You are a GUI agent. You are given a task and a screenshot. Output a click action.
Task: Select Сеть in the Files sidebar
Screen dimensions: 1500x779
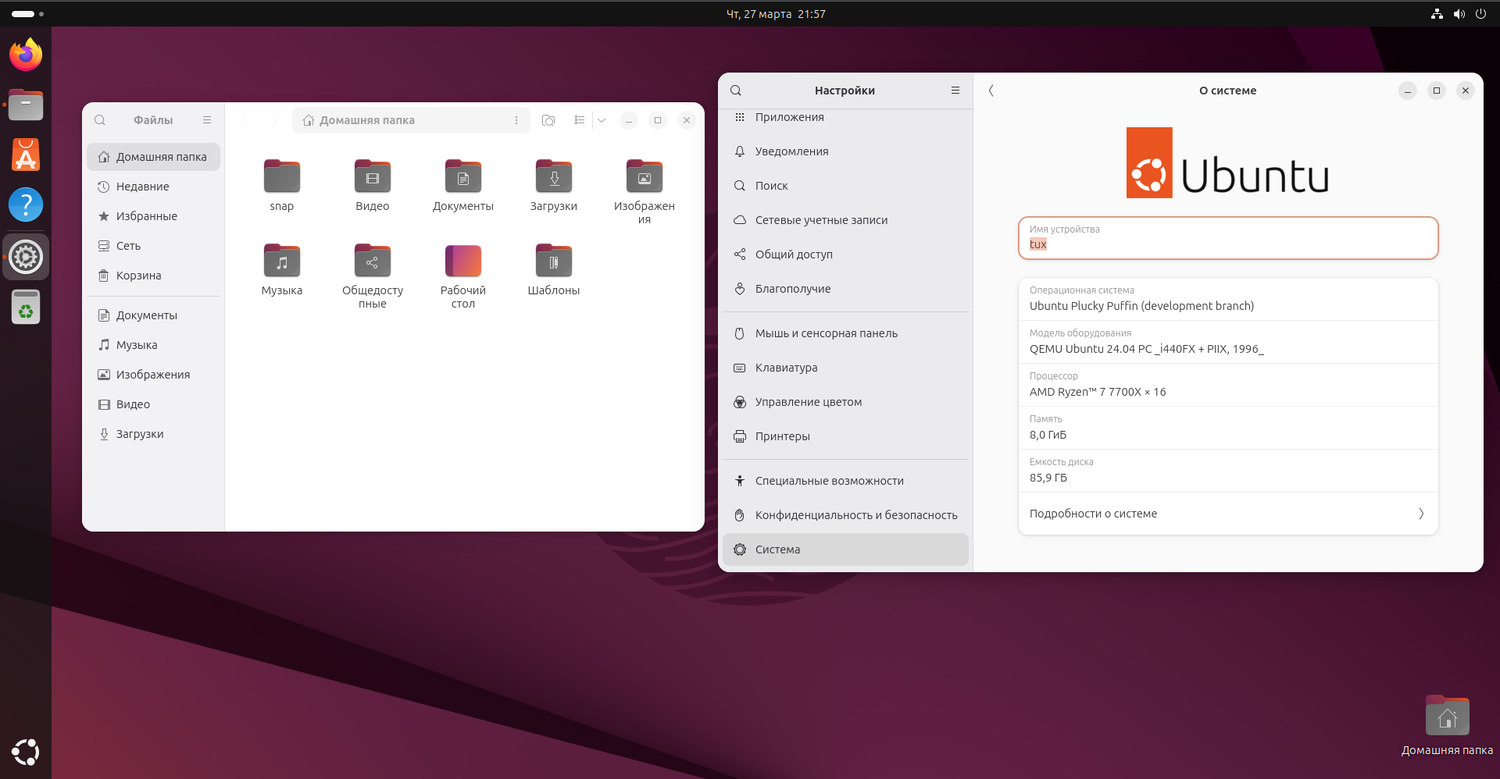point(153,246)
